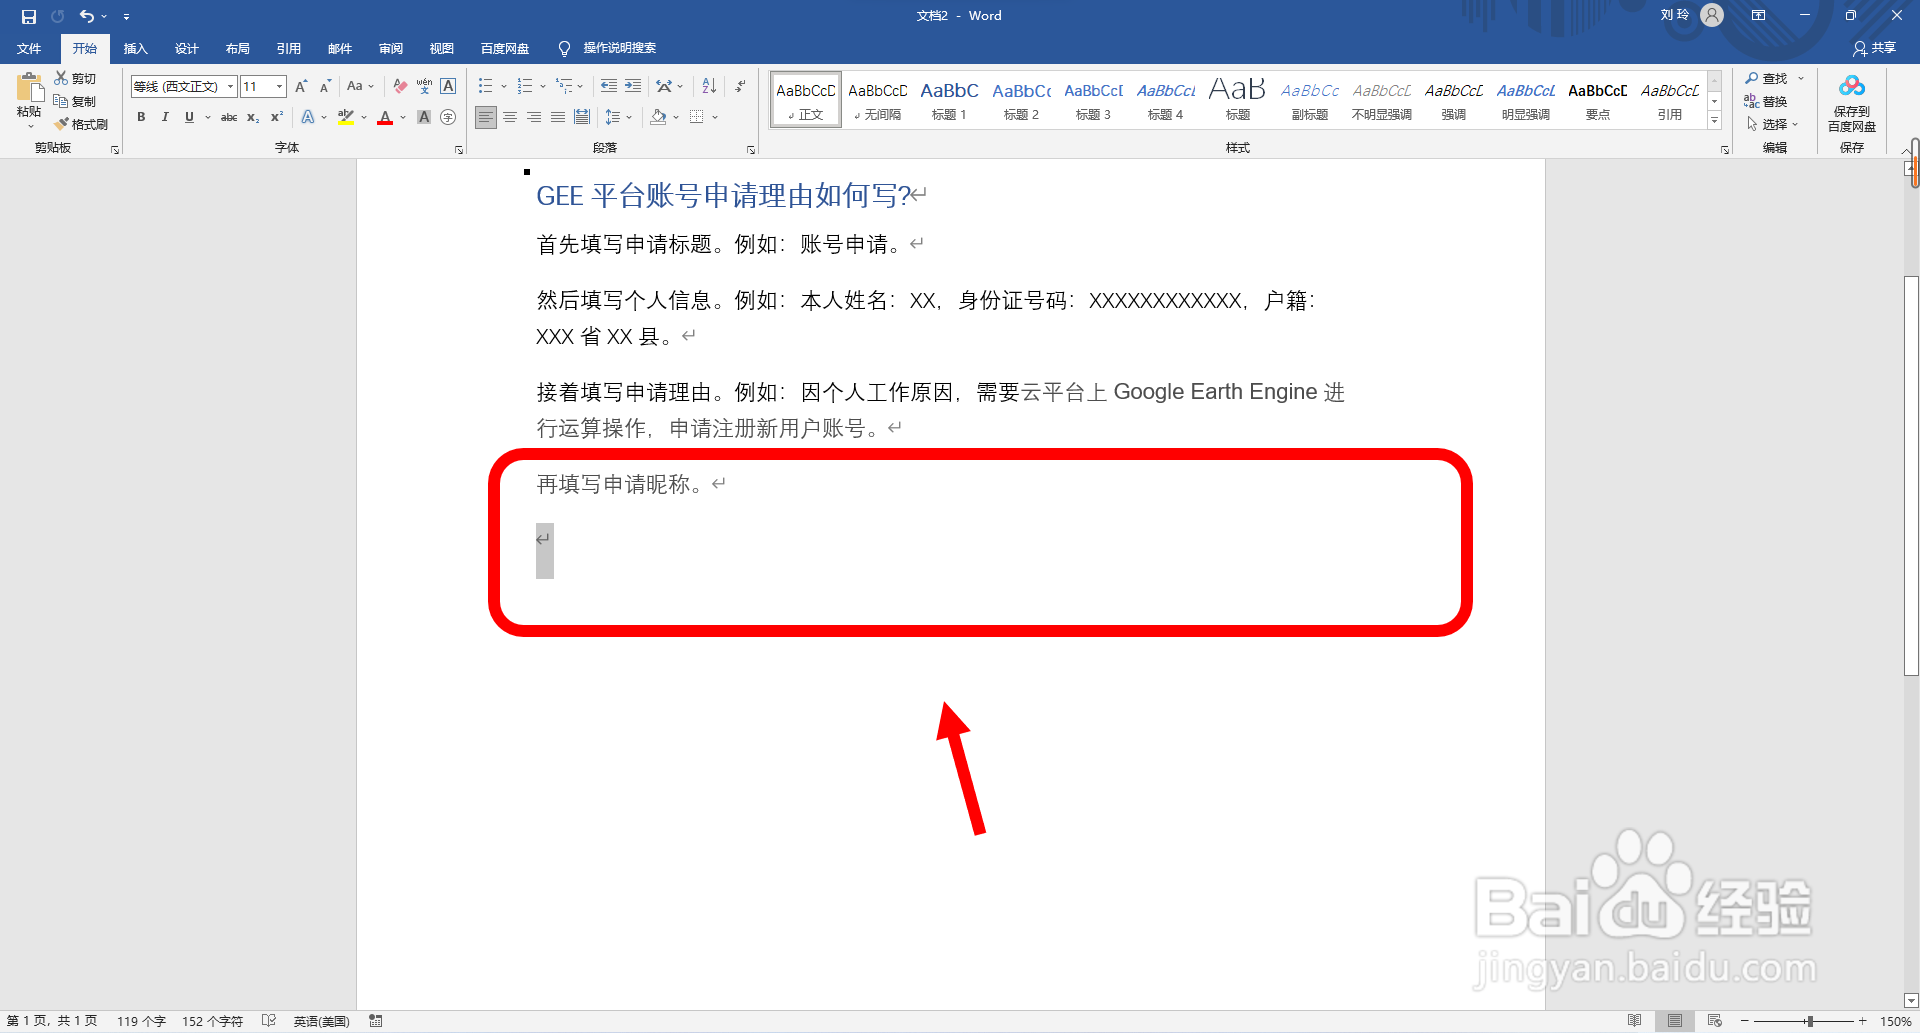Click 查找 find icon
This screenshot has width=1920, height=1033.
pos(1767,78)
